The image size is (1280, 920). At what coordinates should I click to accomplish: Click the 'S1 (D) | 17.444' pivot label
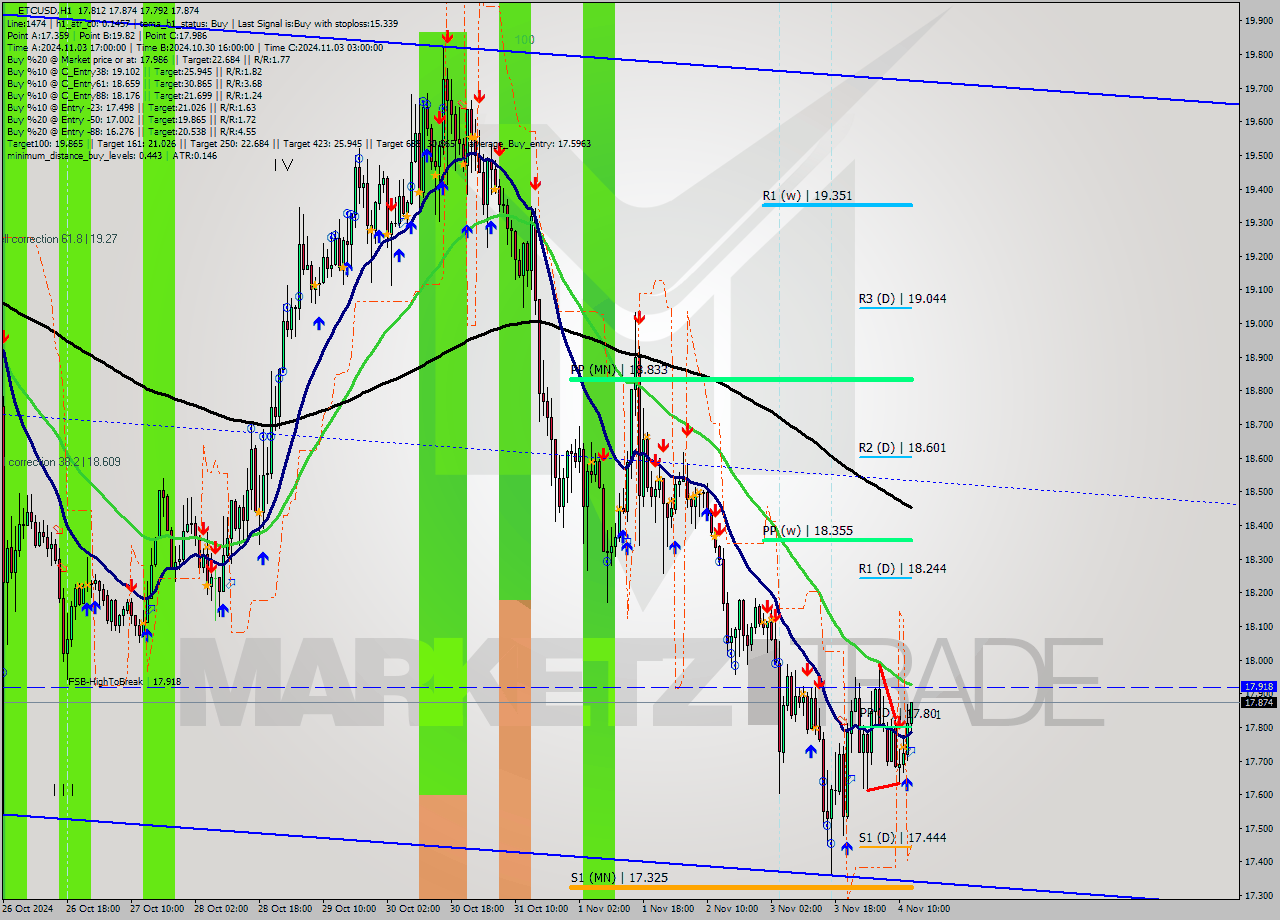coord(902,837)
